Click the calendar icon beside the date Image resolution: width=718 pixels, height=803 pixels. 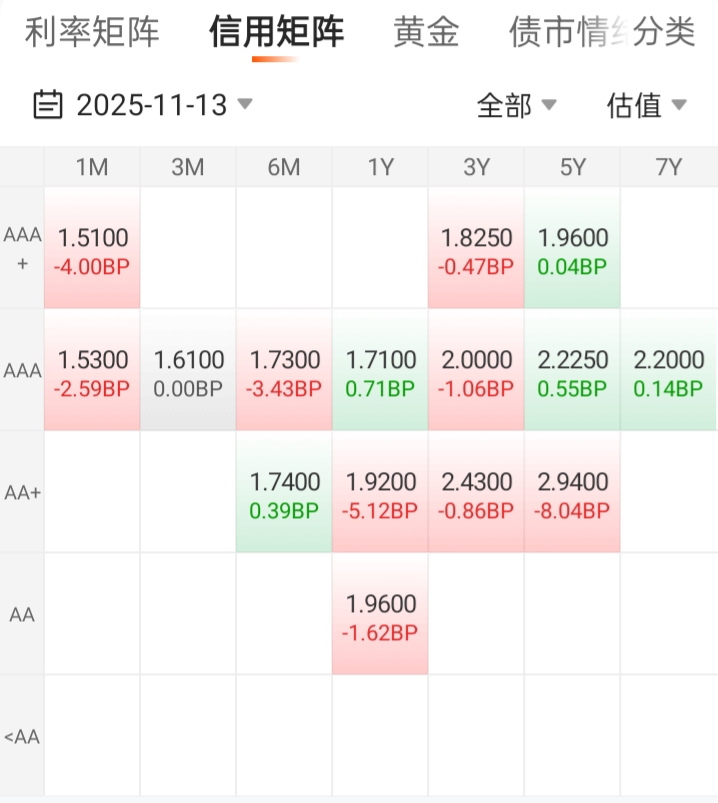[47, 104]
